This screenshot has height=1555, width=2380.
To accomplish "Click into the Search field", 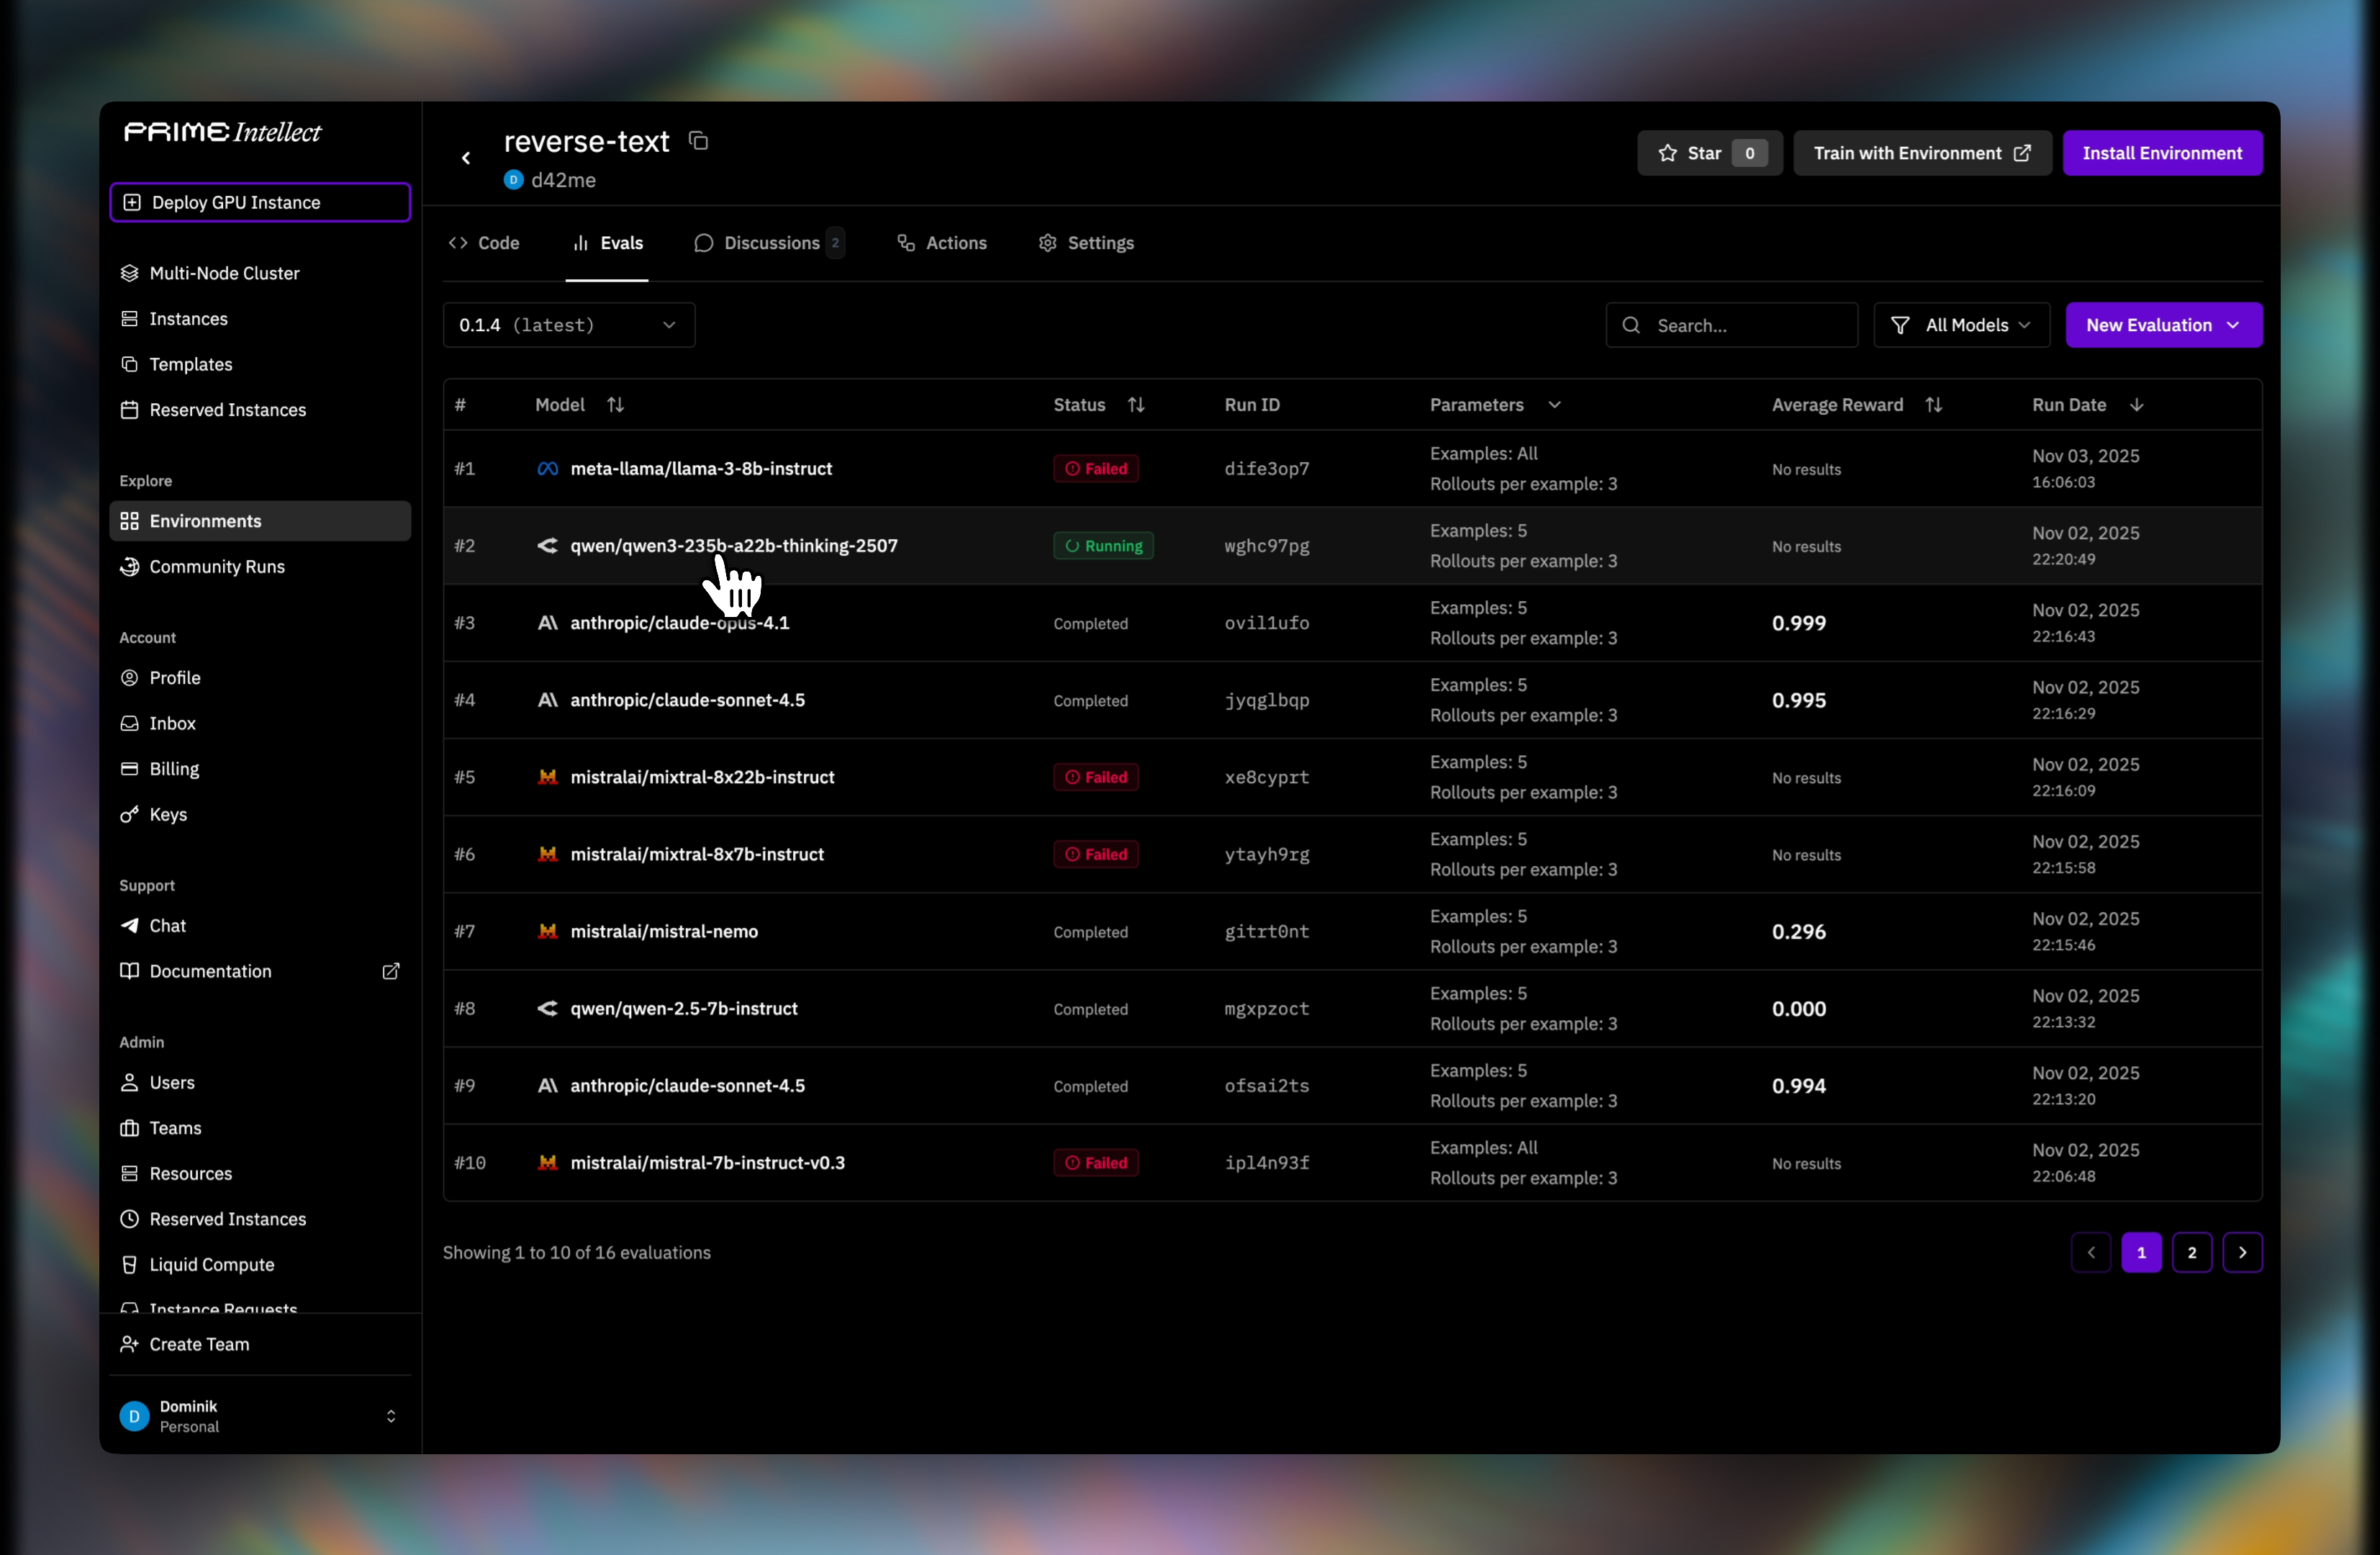I will [1745, 325].
